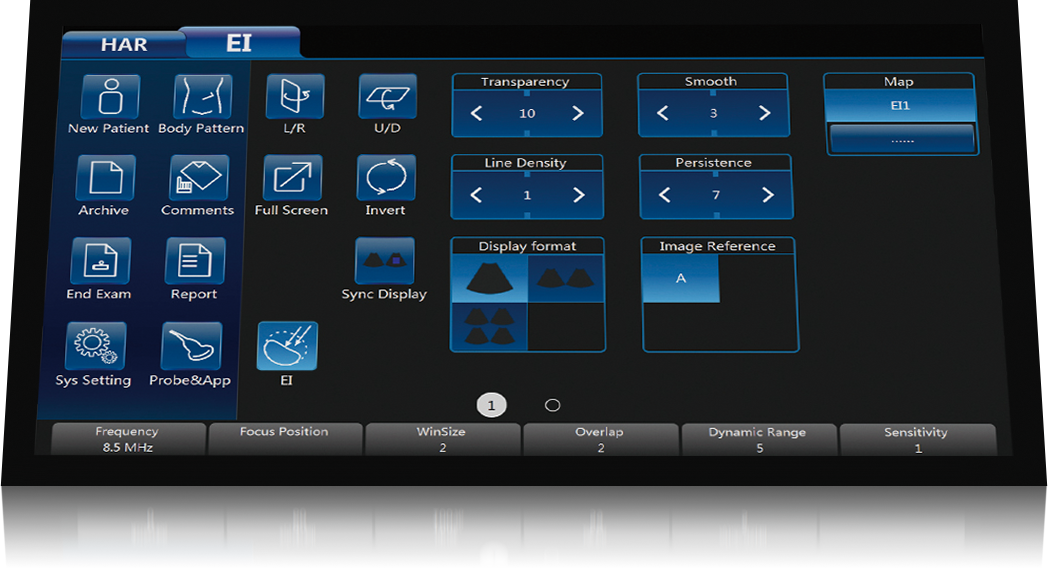The height and width of the screenshot is (568, 1048).
Task: Increase Persistence with right arrow
Action: [x=767, y=195]
